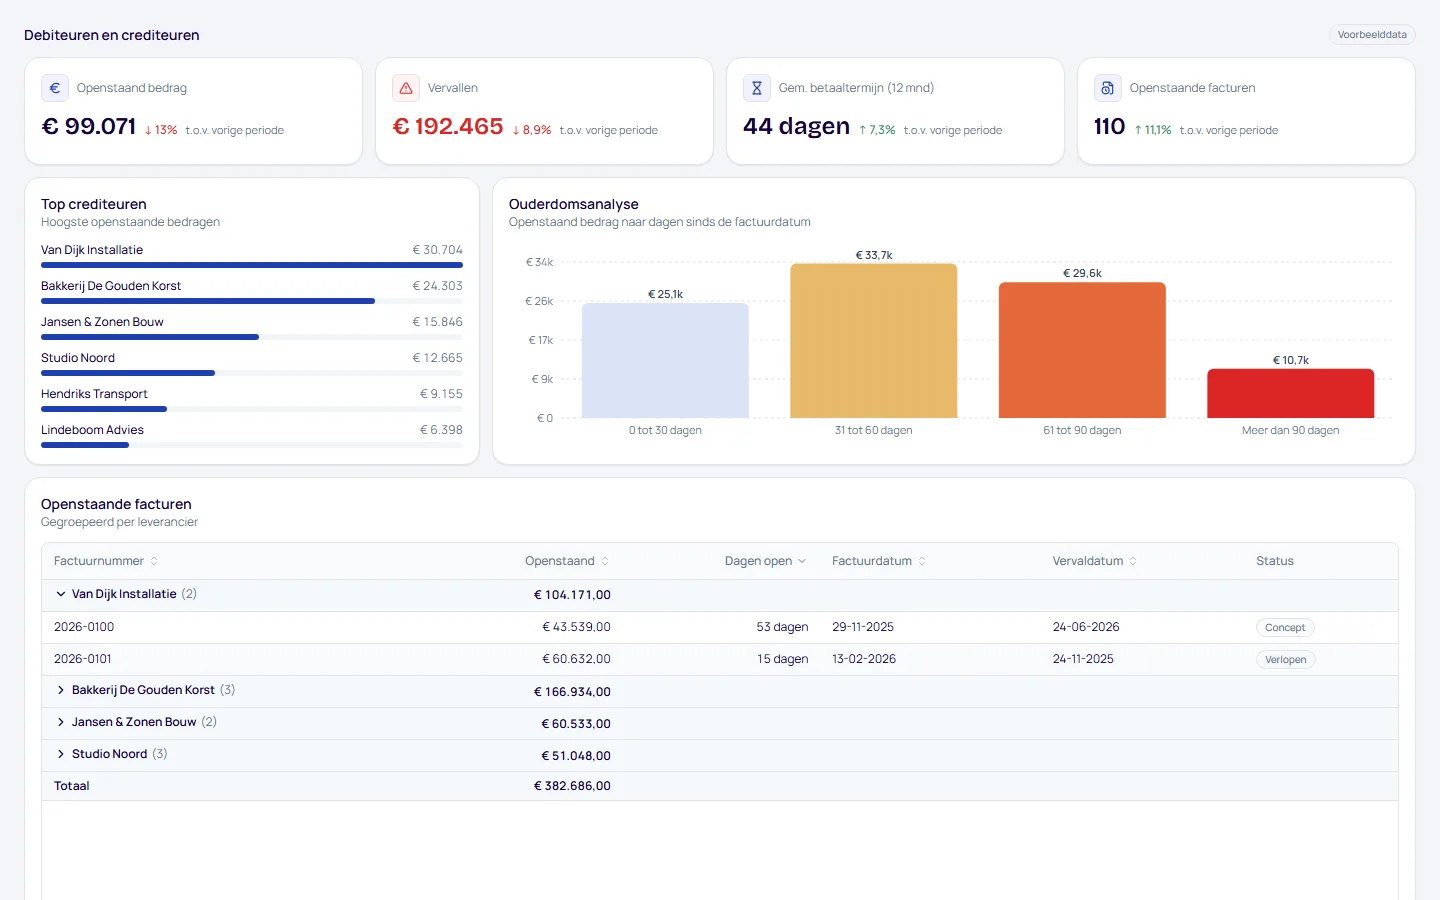The height and width of the screenshot is (900, 1440).
Task: Click the € 24.303 amount in Top crediteuren
Action: click(438, 286)
